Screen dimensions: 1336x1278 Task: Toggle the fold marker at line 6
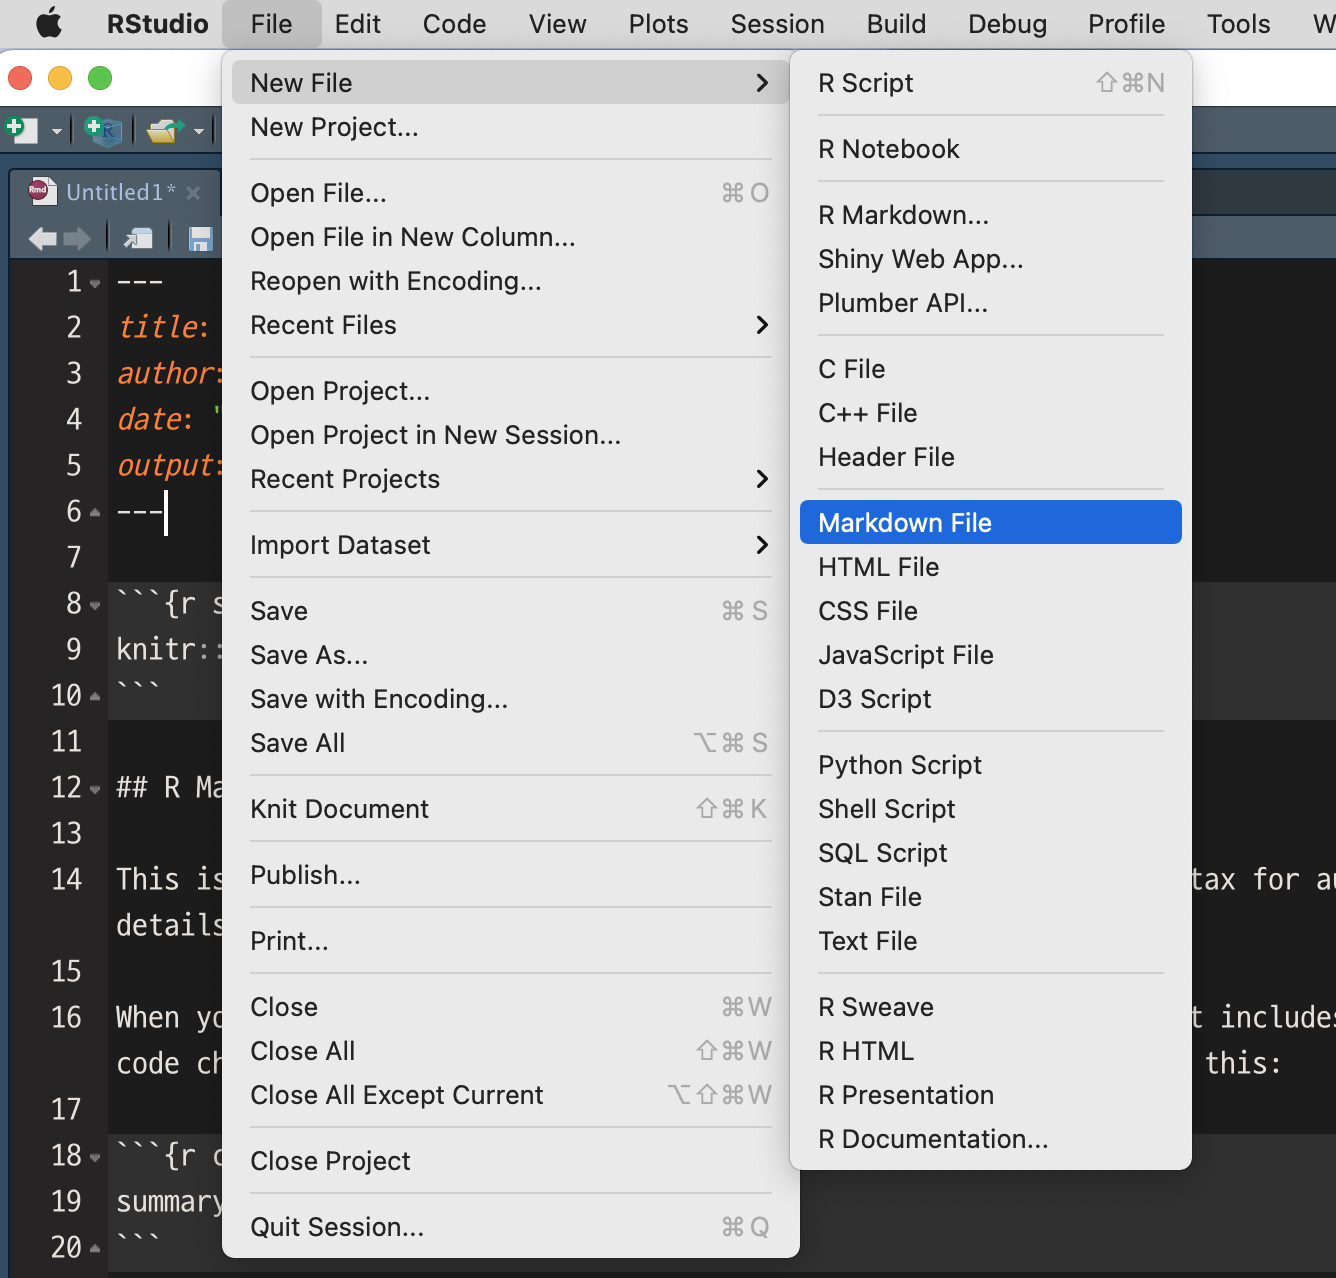(x=95, y=512)
